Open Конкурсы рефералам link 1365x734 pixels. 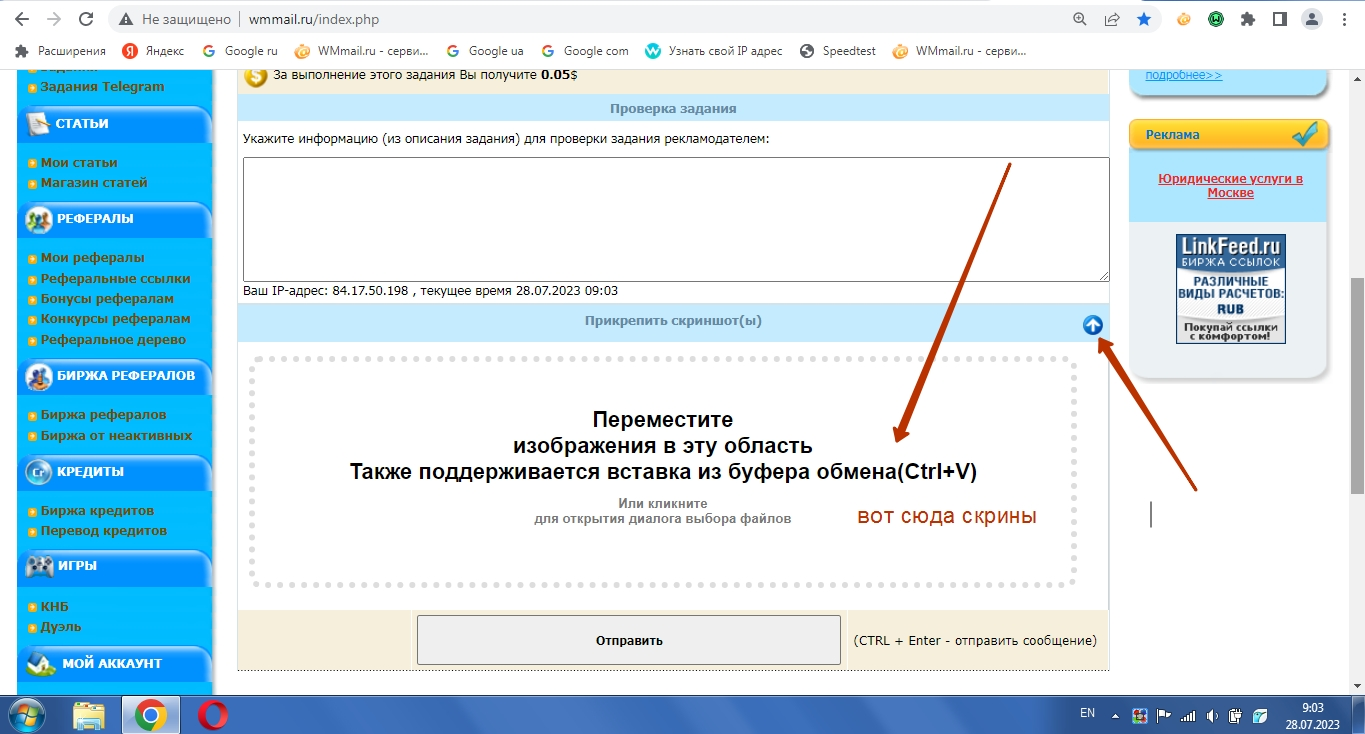(115, 318)
